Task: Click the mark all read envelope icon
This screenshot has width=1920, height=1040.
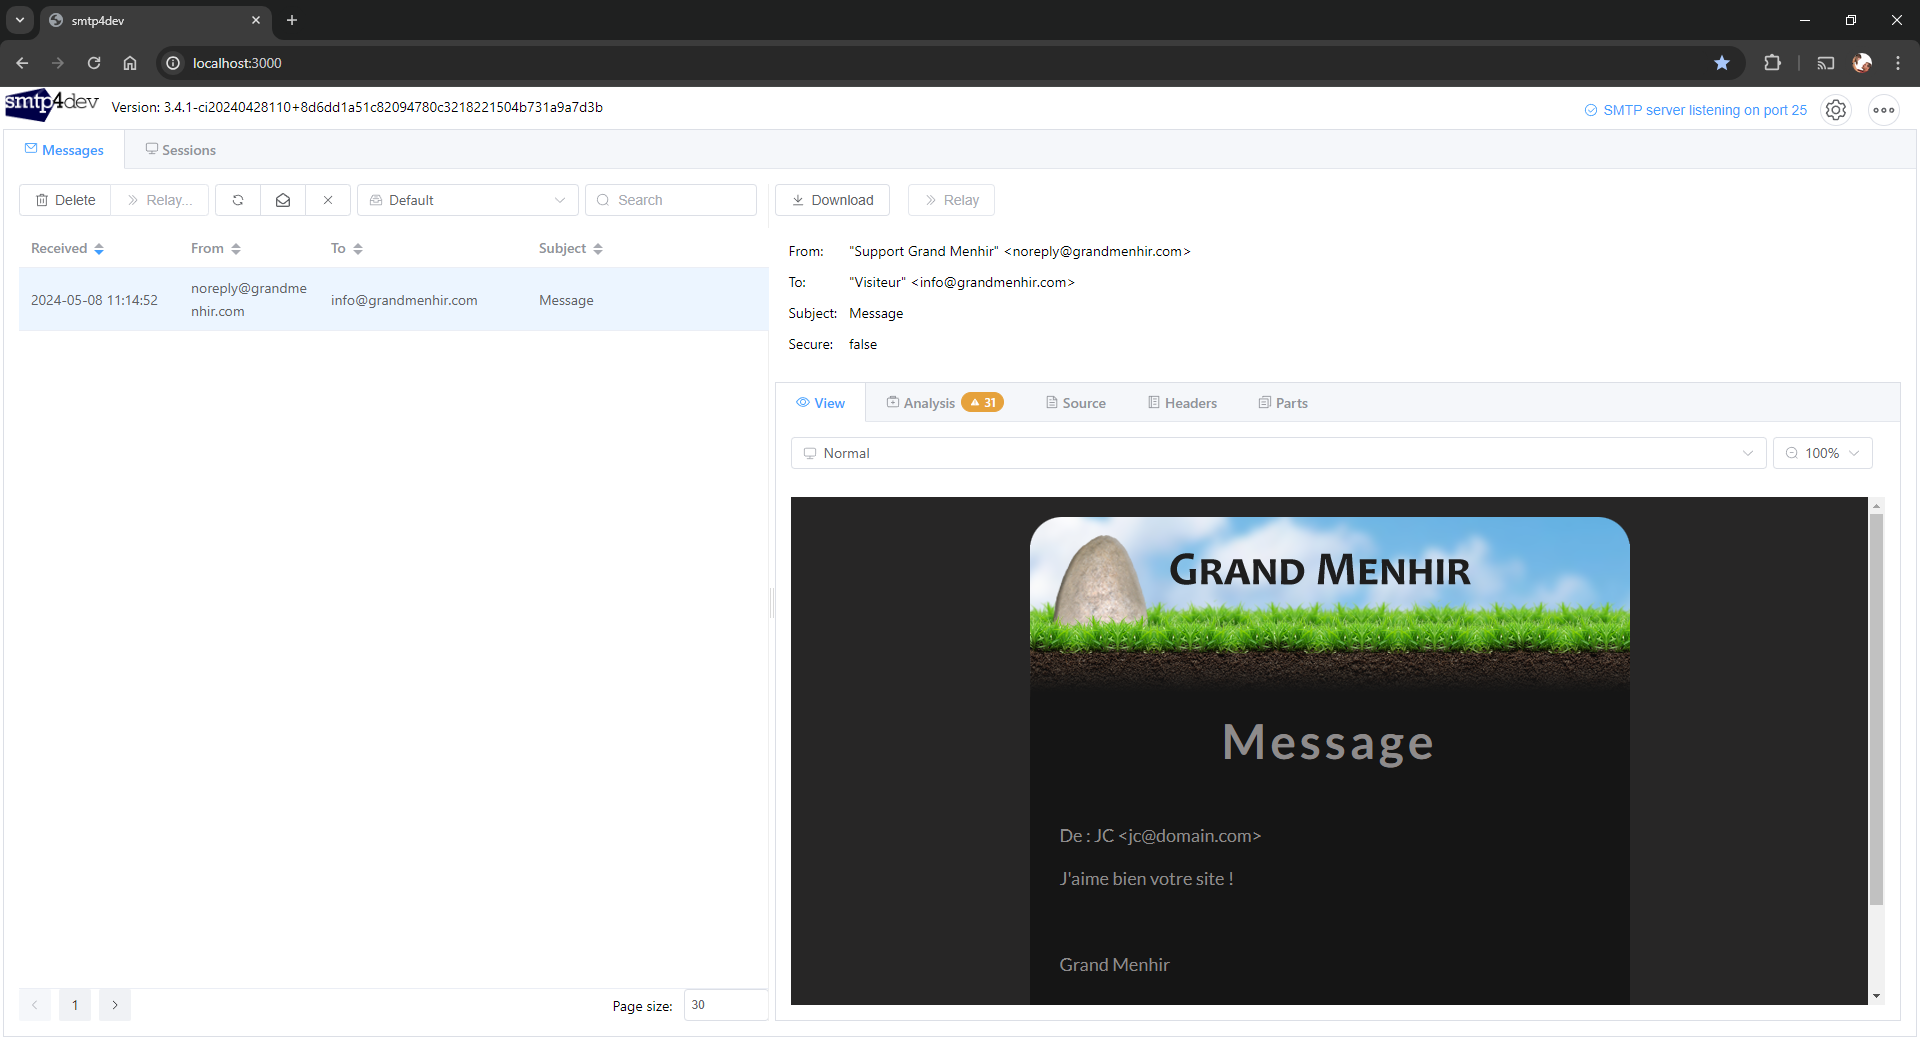Action: pos(283,200)
